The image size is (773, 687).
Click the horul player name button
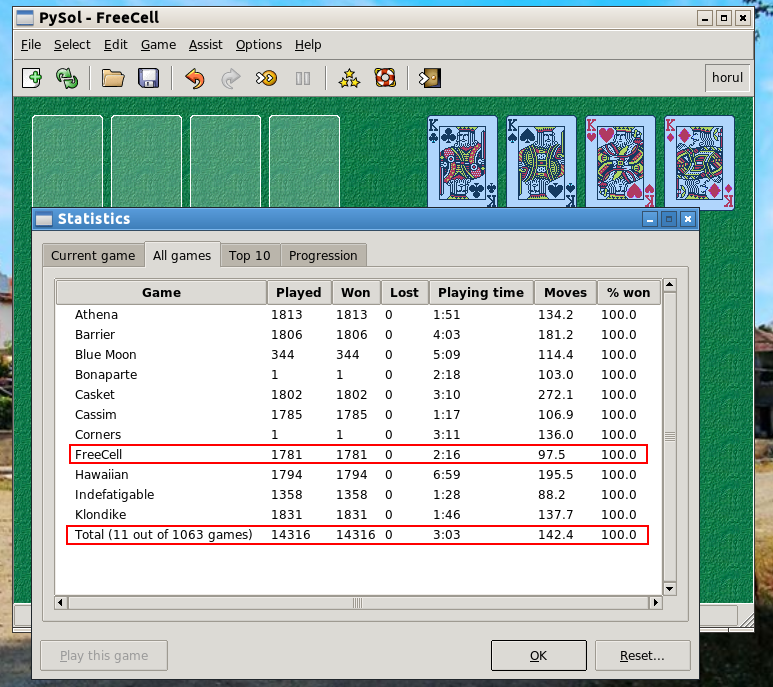click(x=727, y=78)
